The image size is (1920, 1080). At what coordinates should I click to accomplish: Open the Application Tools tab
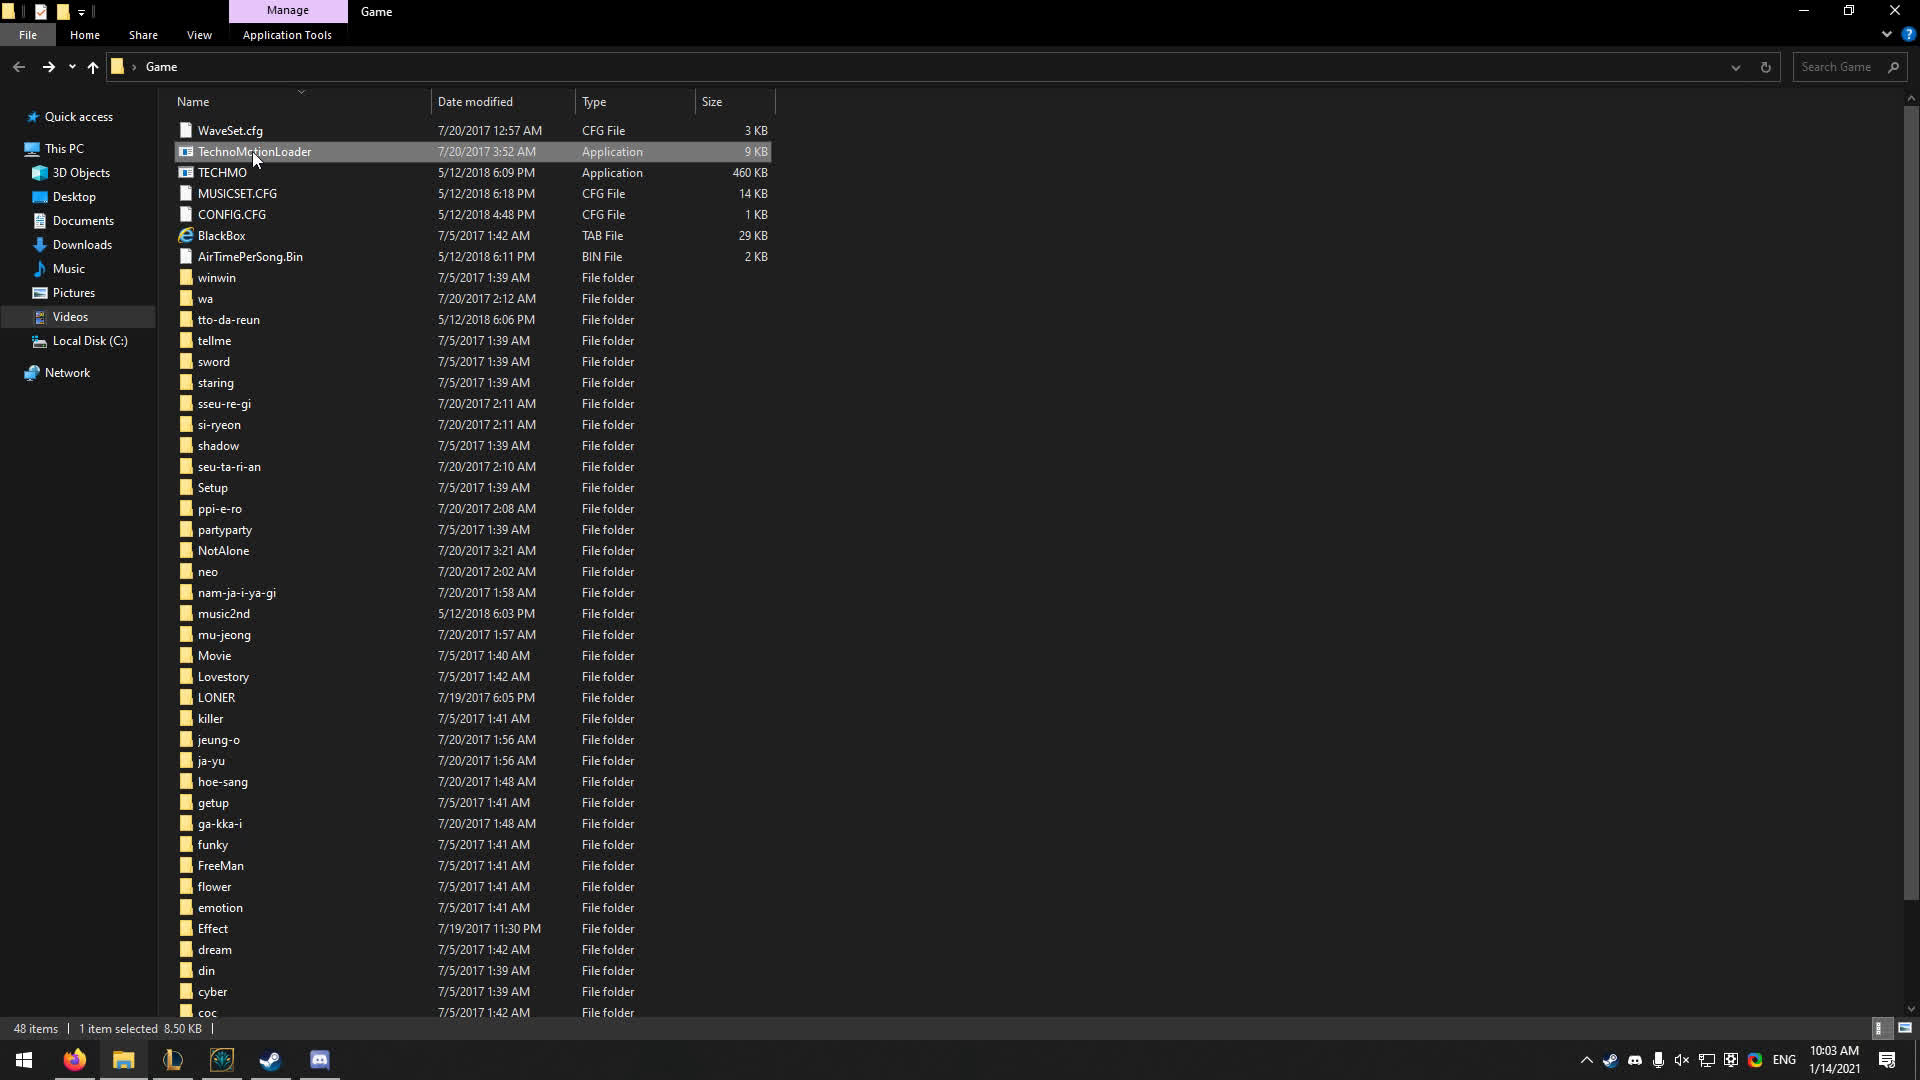point(287,35)
